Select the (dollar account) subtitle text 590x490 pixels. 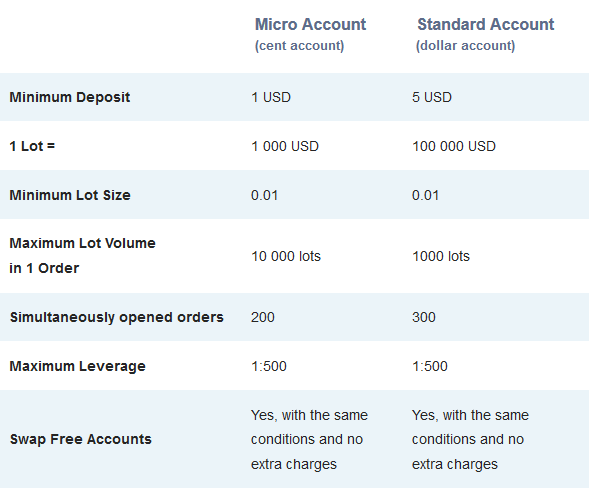[465, 46]
